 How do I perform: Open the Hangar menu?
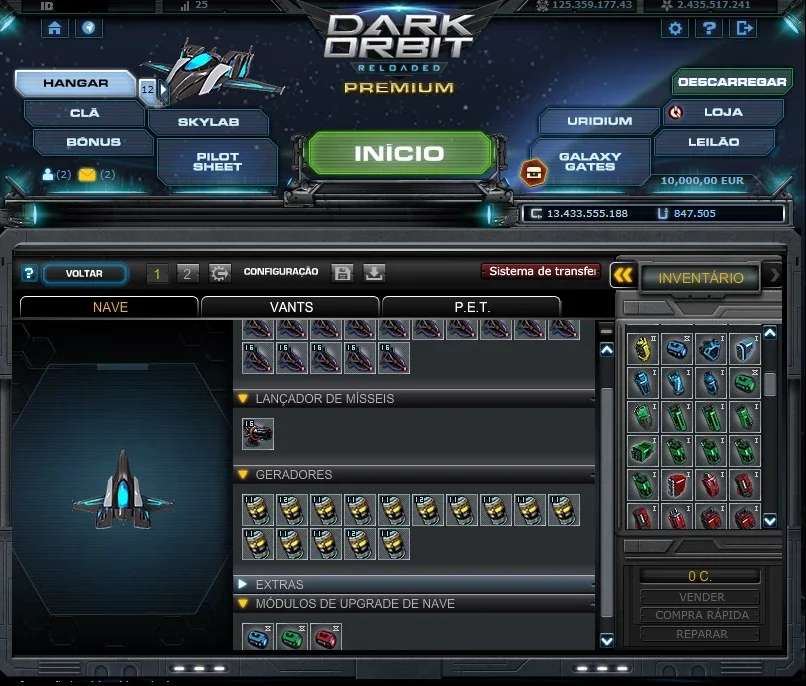pos(76,83)
